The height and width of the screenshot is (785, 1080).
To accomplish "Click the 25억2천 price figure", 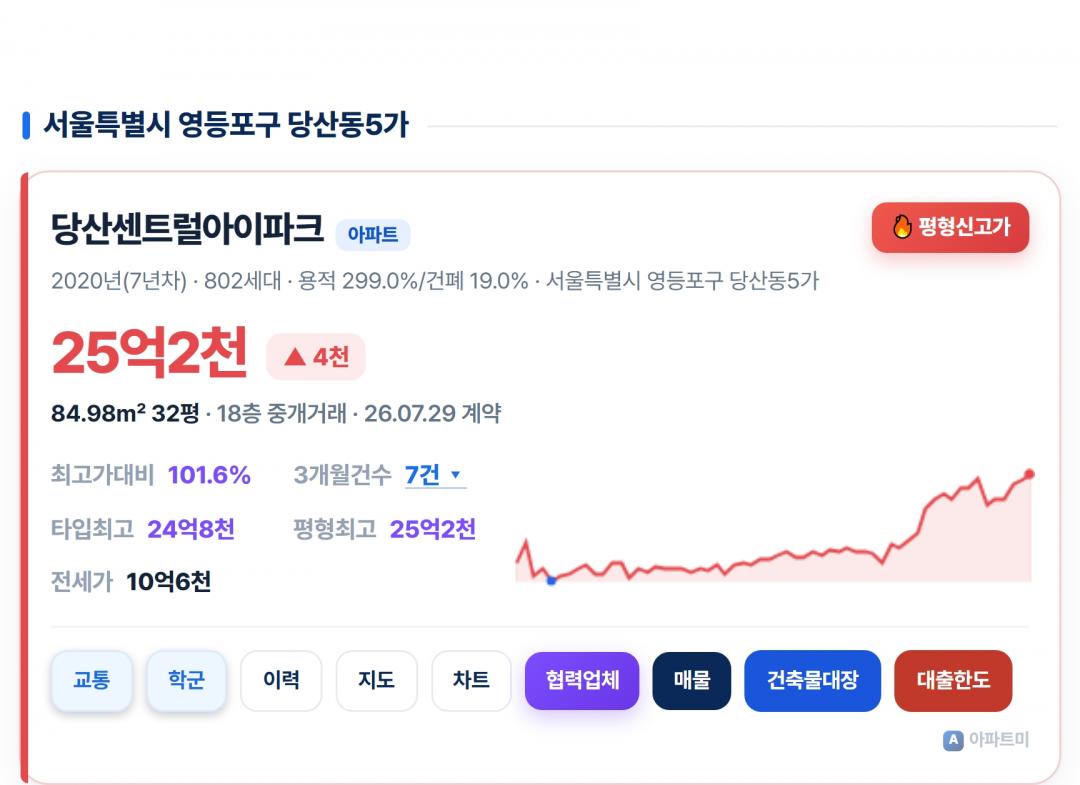I will 149,353.
